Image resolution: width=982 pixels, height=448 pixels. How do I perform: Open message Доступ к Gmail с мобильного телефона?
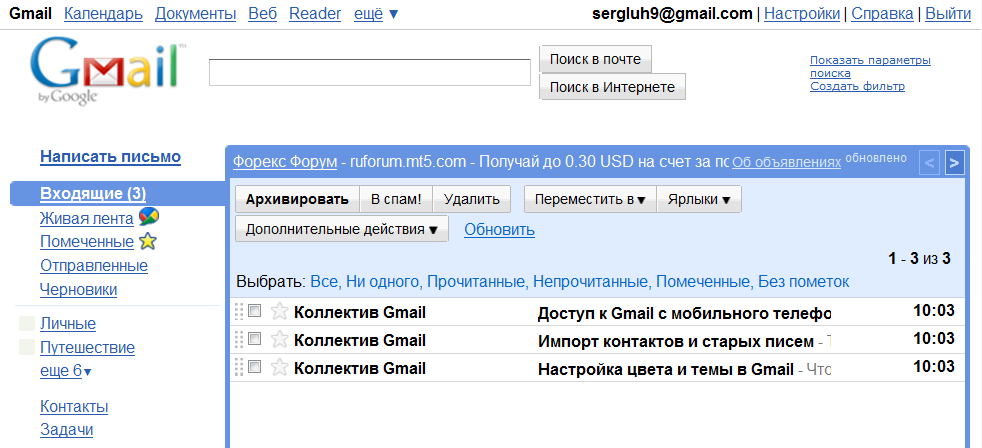click(684, 312)
